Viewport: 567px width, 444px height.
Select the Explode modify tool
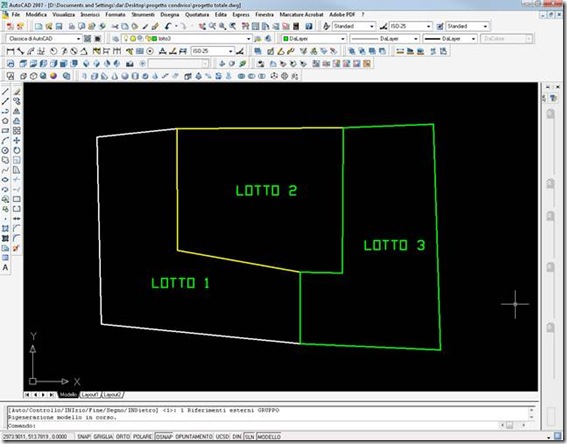pos(17,248)
